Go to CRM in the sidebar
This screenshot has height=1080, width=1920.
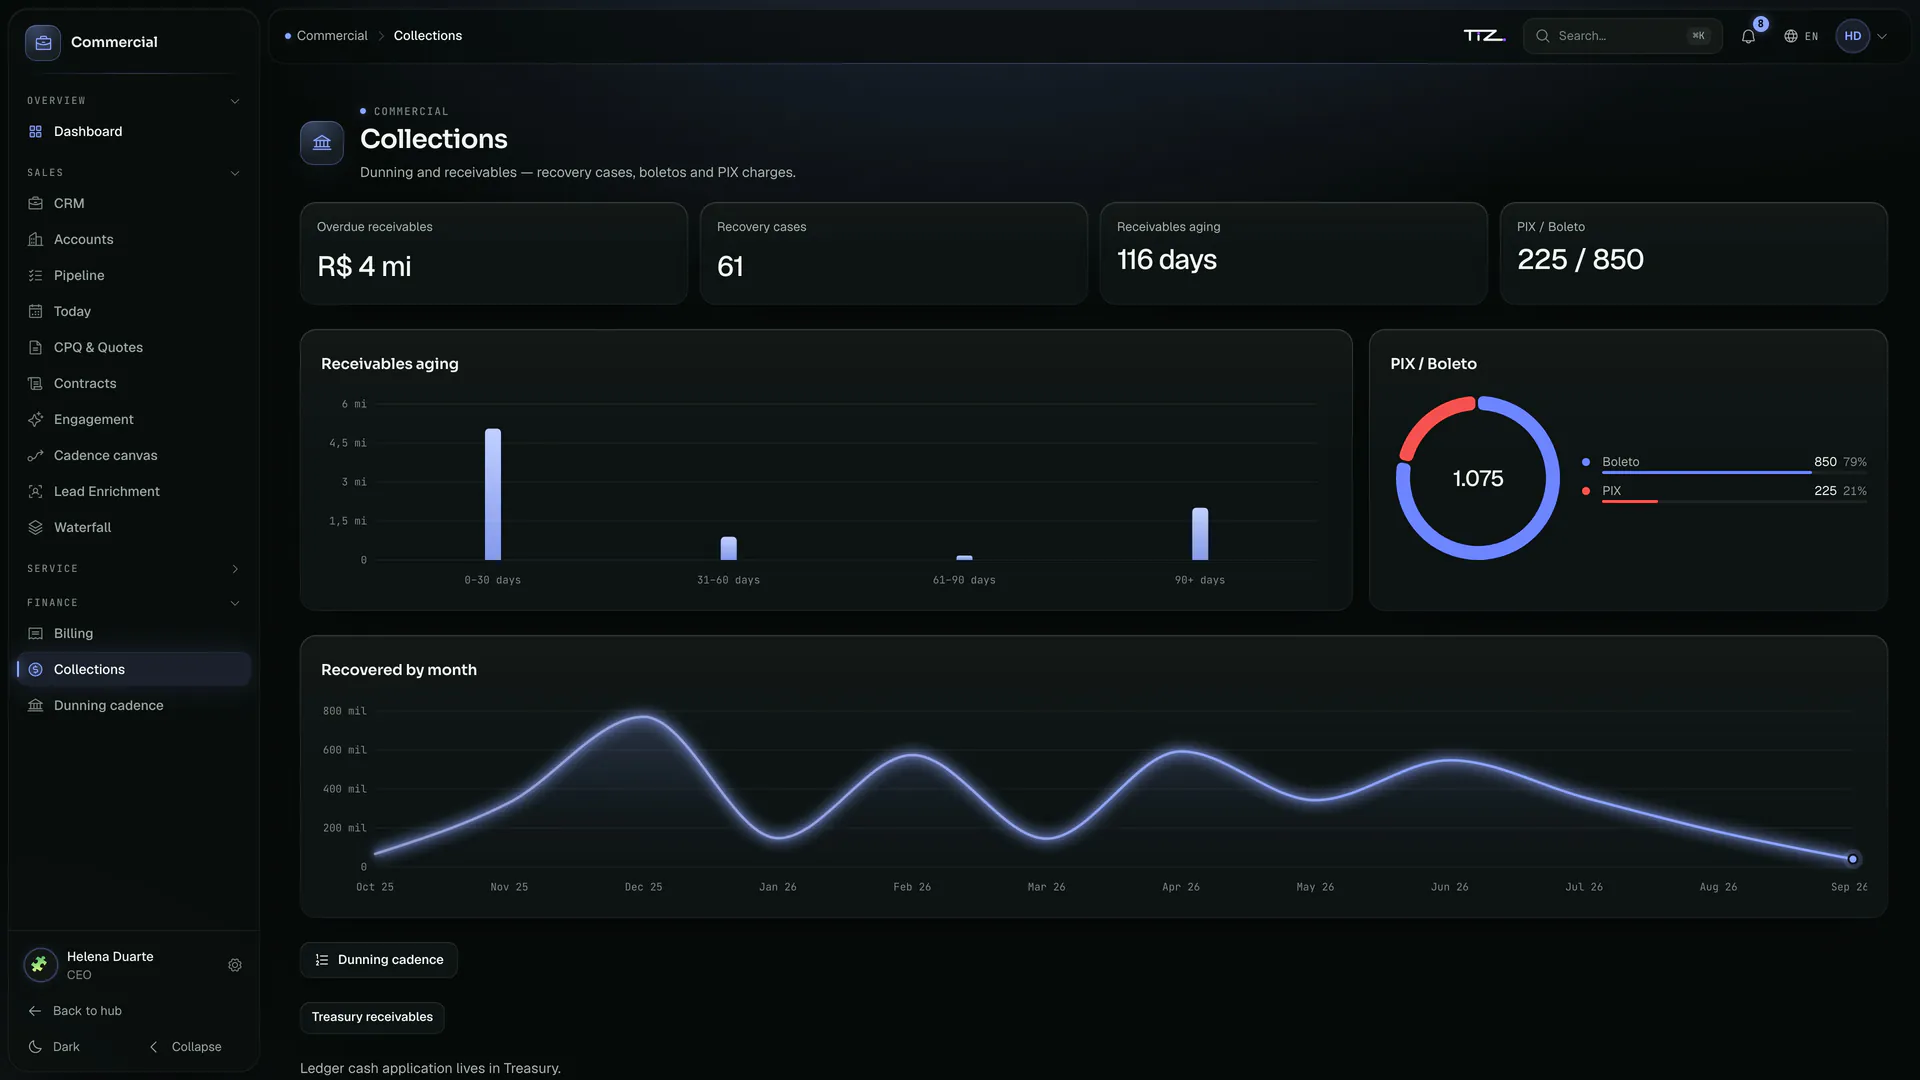pyautogui.click(x=133, y=203)
